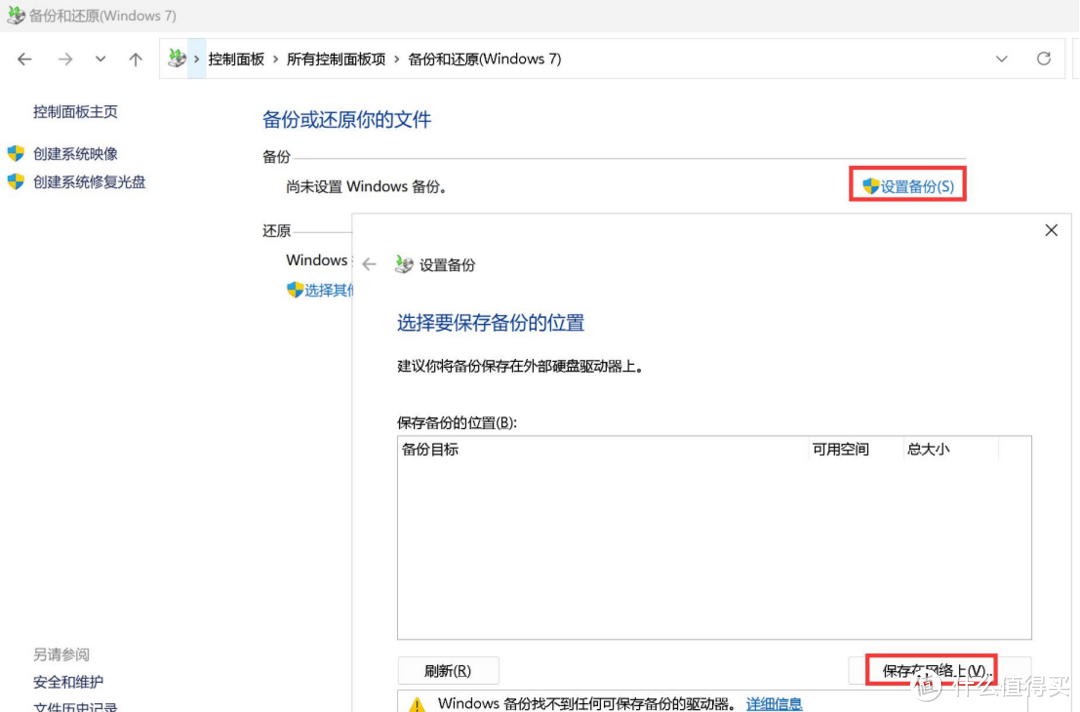Open the 安全和维护 link in the sidebar

[x=67, y=681]
